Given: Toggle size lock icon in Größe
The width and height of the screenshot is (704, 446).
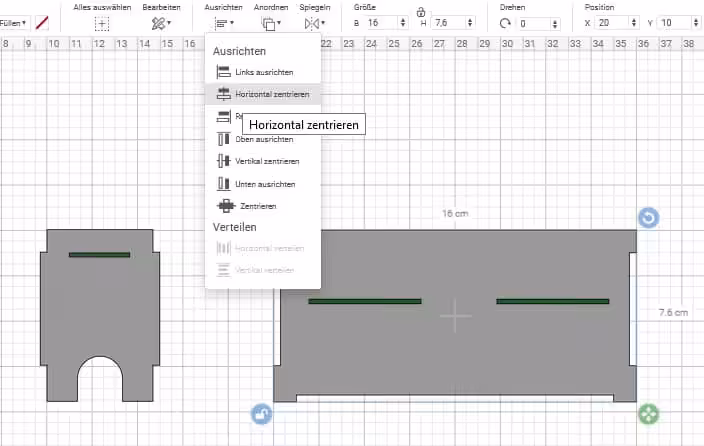Looking at the screenshot, I should (421, 12).
